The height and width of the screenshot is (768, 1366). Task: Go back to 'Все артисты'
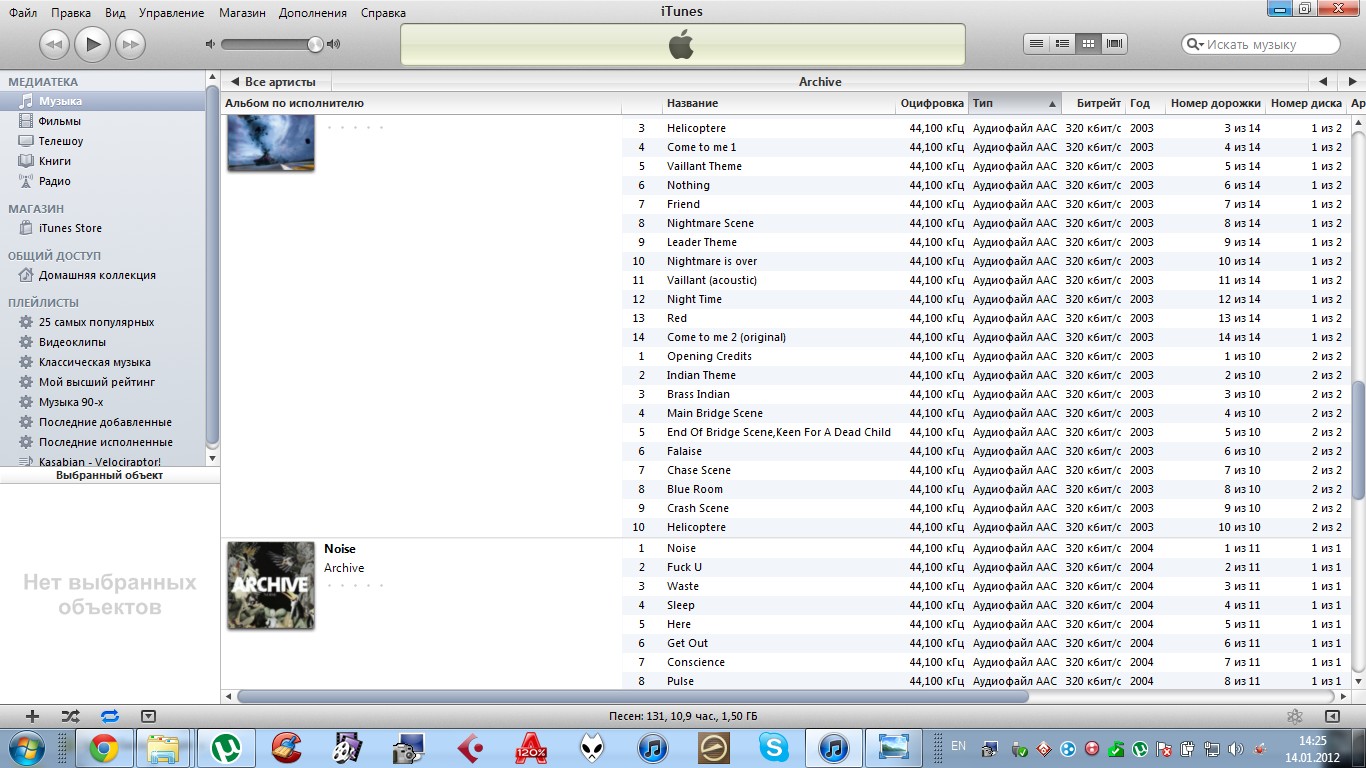pyautogui.click(x=274, y=82)
